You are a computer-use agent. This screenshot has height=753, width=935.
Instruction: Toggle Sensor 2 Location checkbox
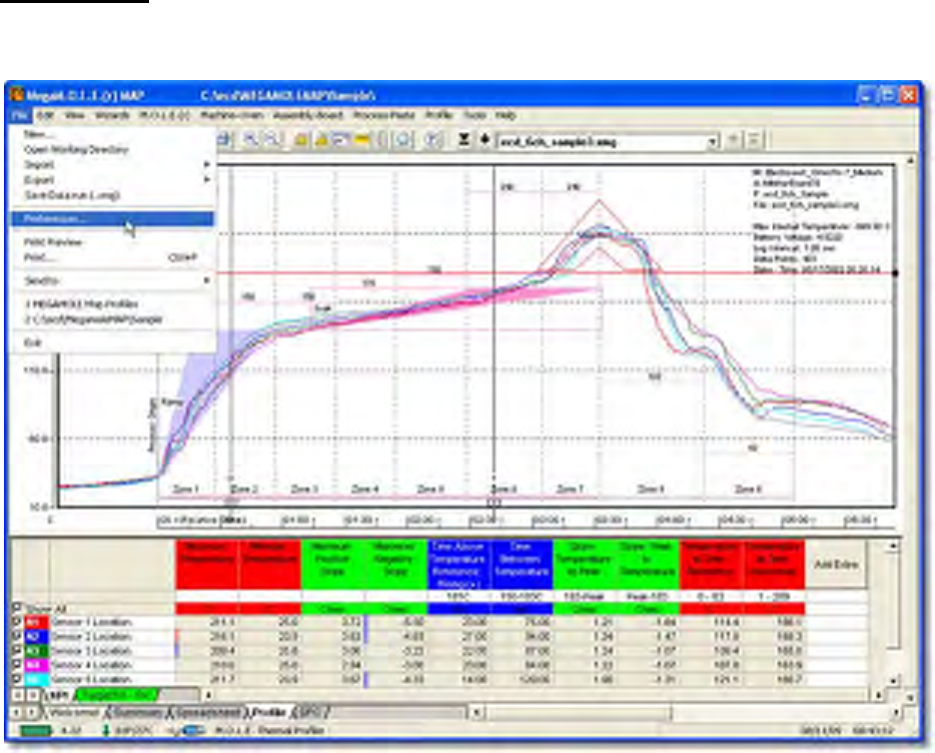point(17,636)
